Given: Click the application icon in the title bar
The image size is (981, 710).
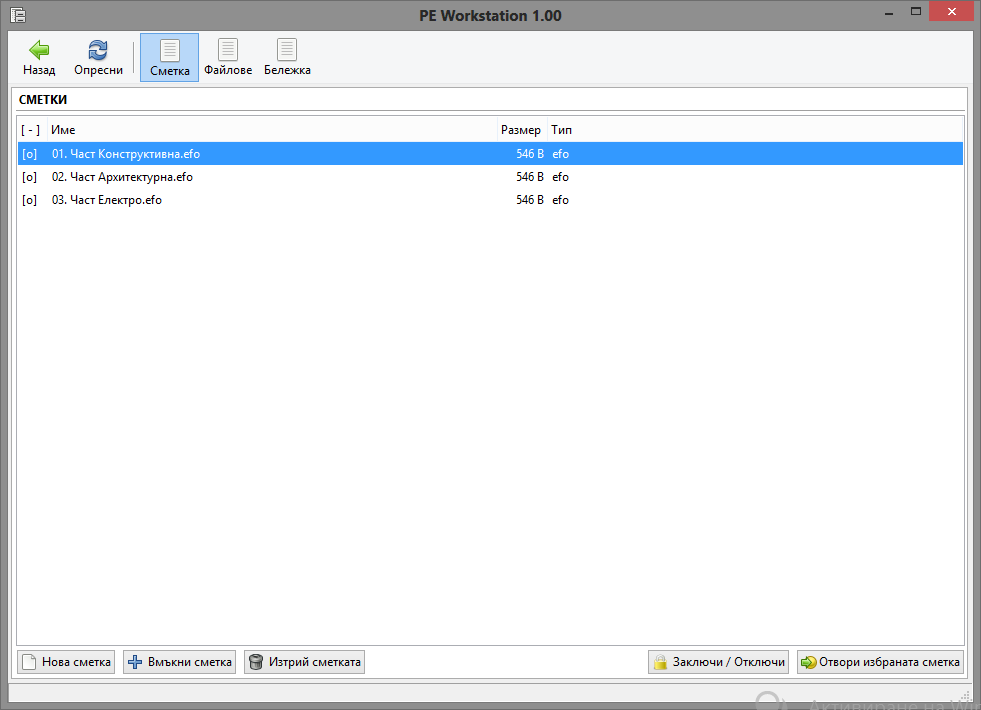Looking at the screenshot, I should coord(17,15).
